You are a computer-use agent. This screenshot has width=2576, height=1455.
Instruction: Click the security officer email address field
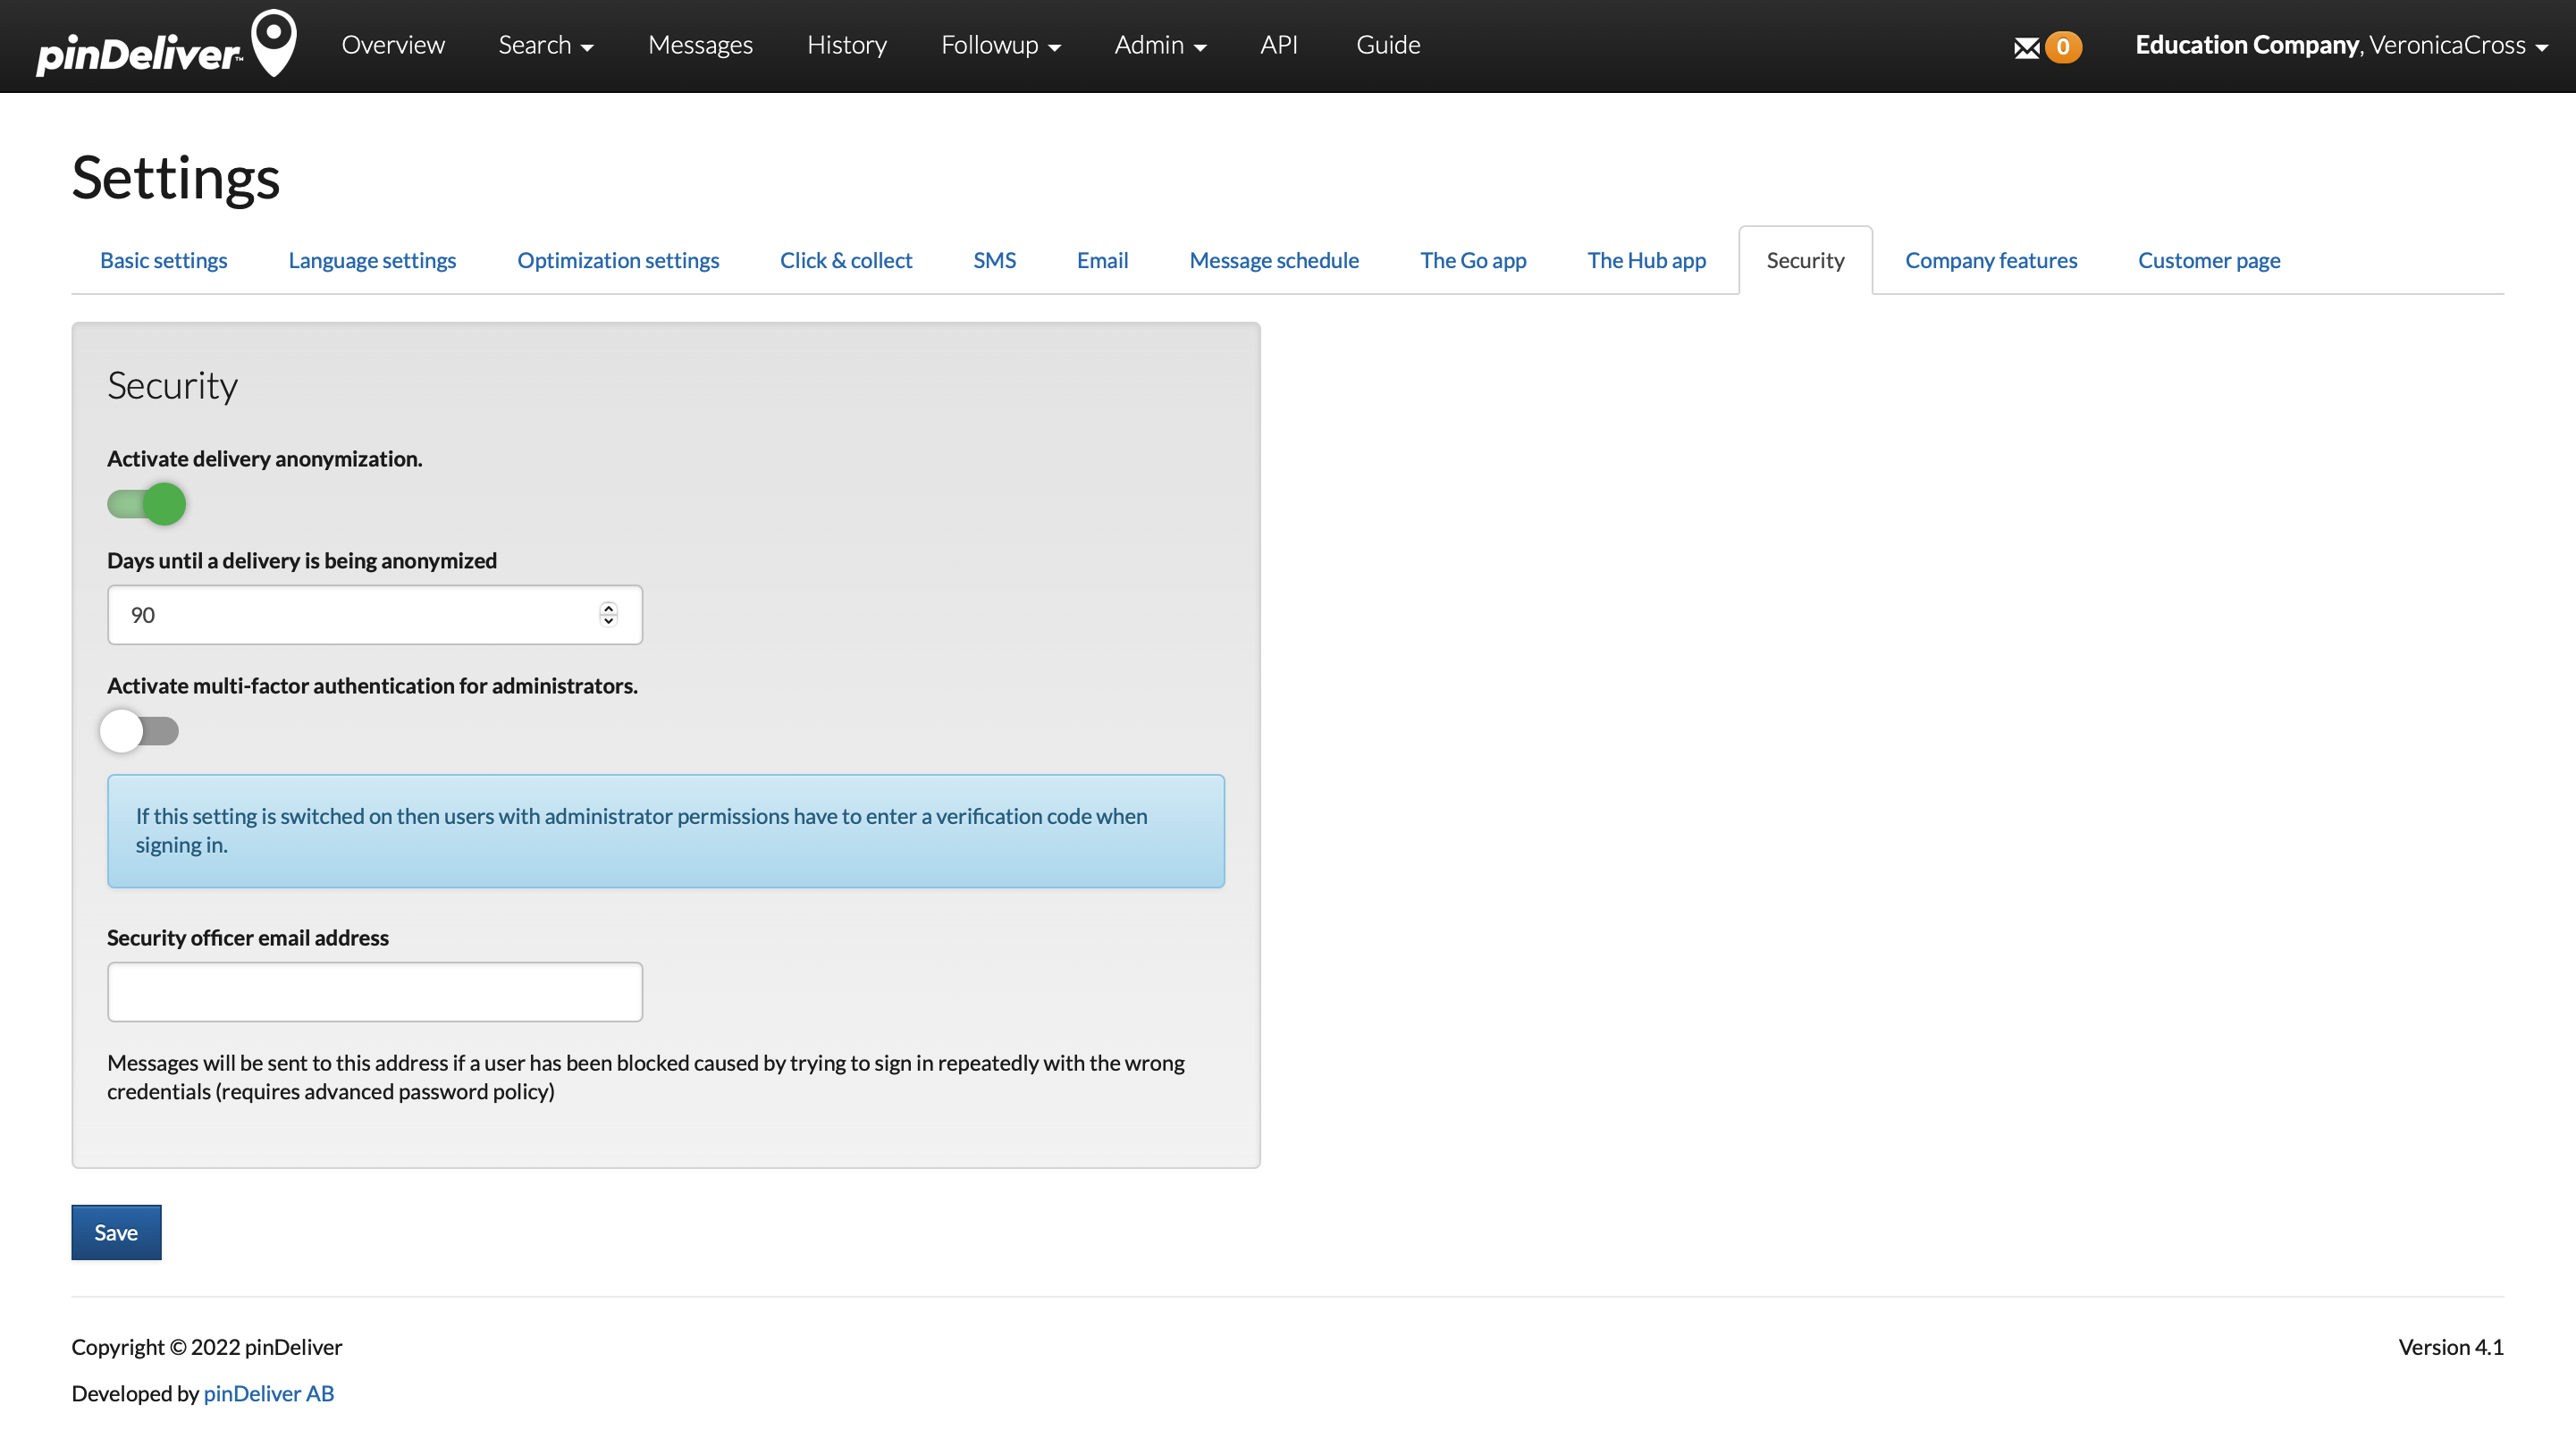point(375,991)
